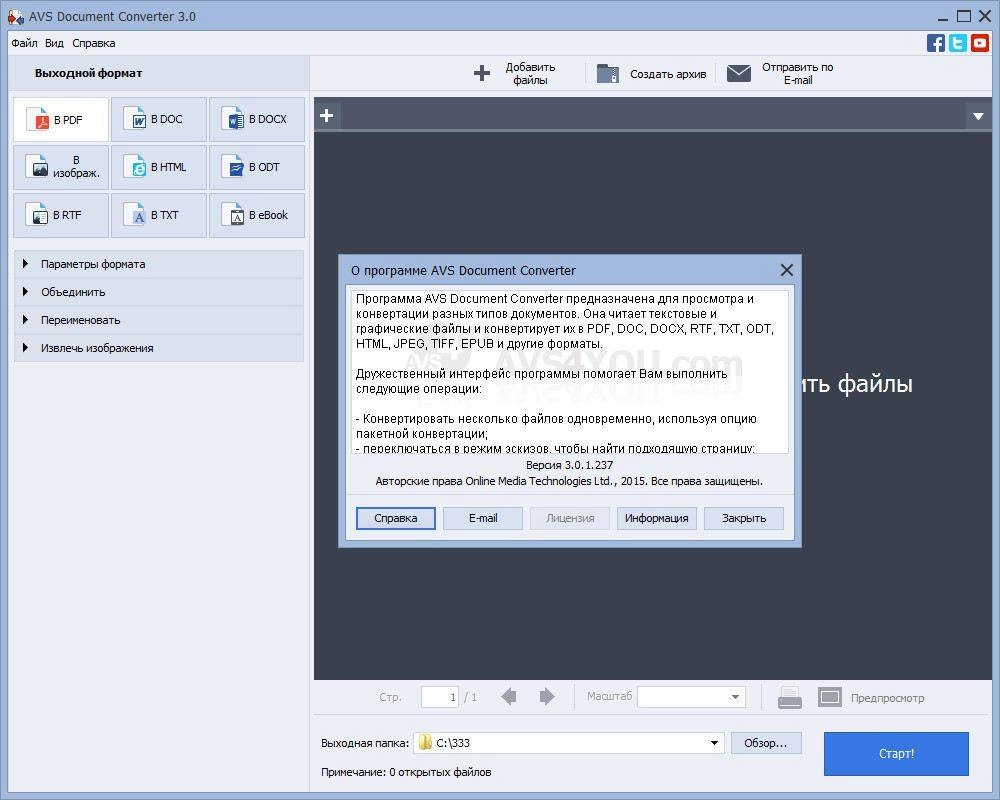Viewport: 1000px width, 800px height.
Task: Click Примечание: 0 открытых файлов status
Action: click(406, 772)
